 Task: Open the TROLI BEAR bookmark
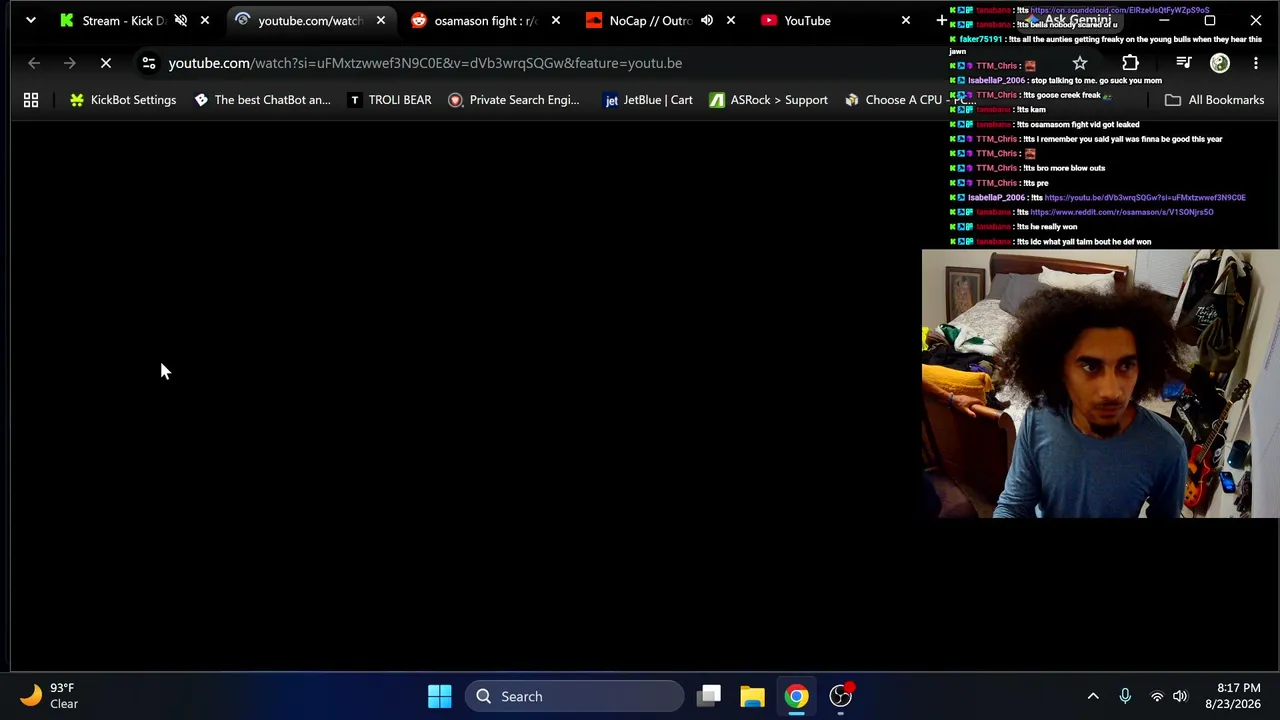click(x=390, y=100)
